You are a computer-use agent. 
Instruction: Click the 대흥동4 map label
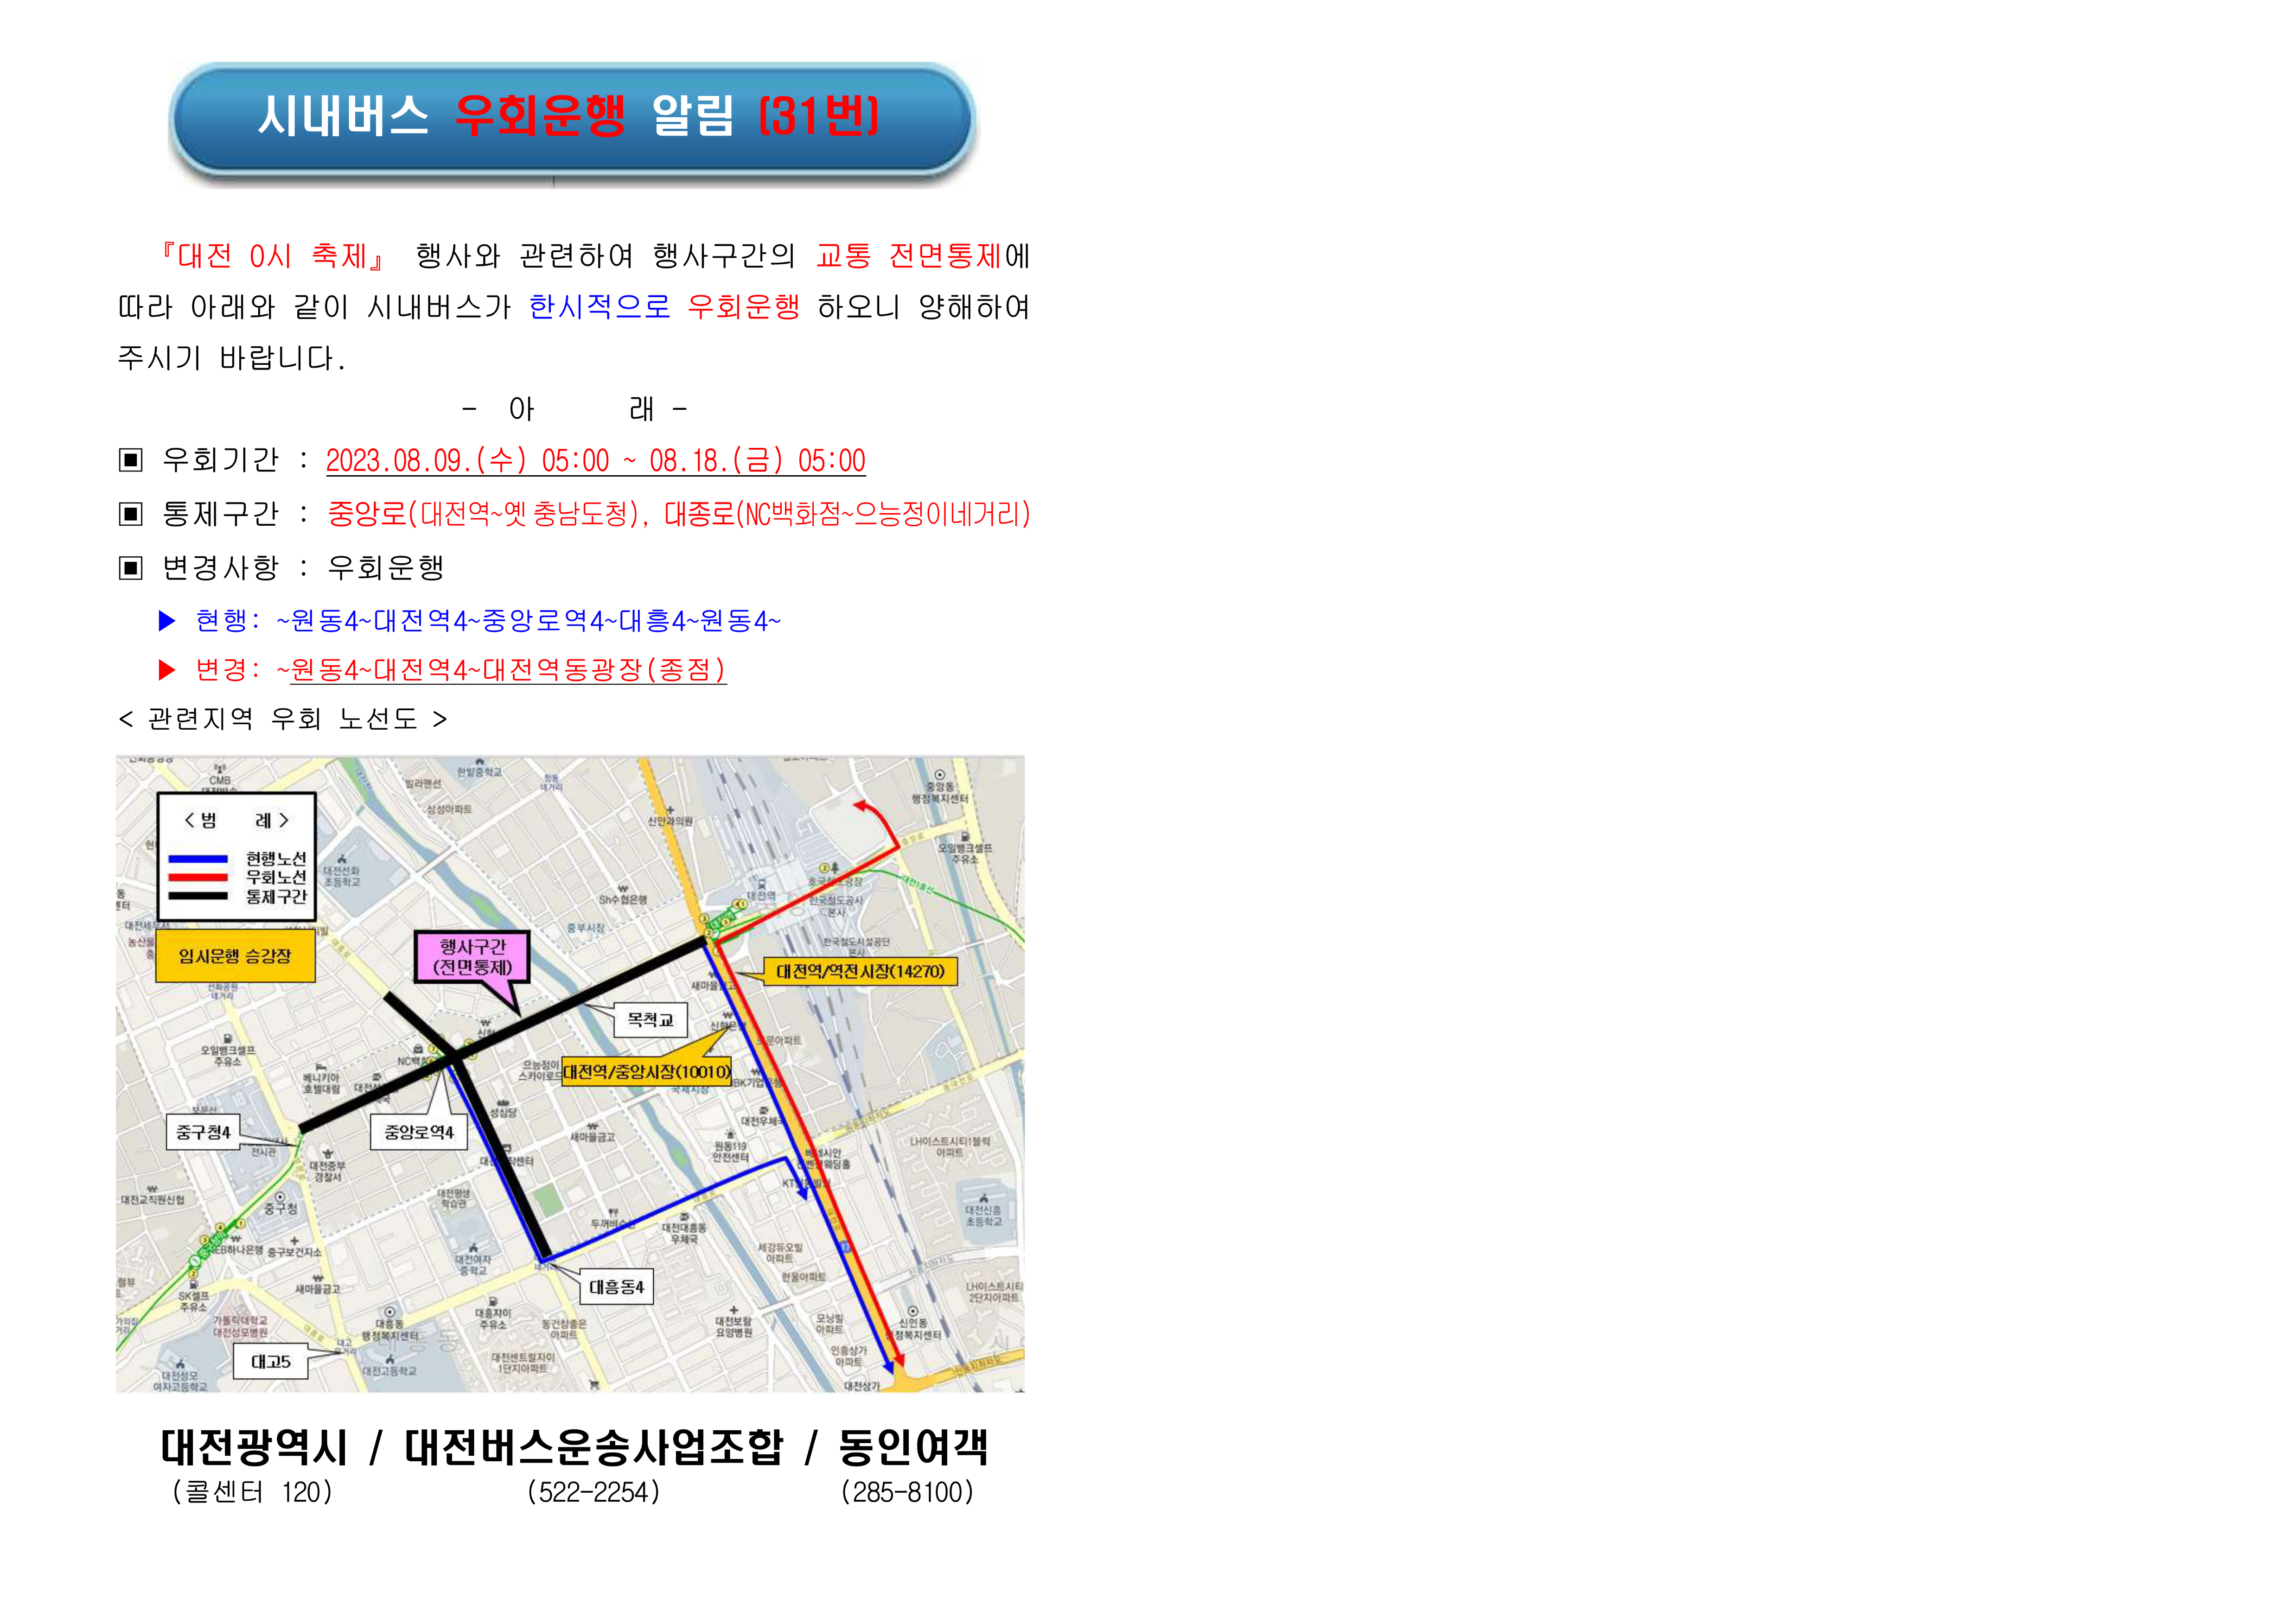tap(616, 1287)
